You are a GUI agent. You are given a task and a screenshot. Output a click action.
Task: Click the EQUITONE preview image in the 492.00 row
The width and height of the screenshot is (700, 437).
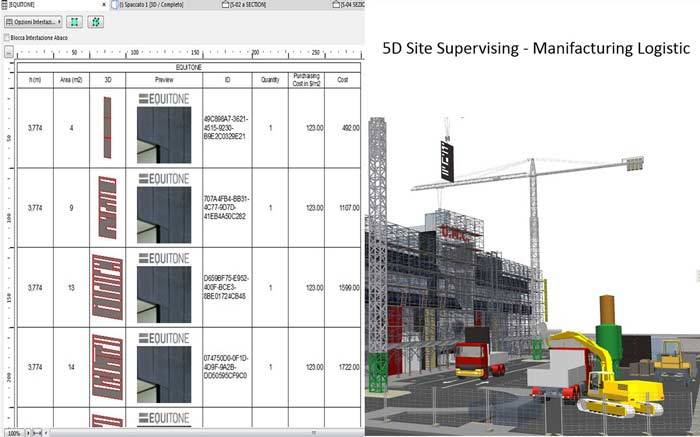(x=164, y=135)
